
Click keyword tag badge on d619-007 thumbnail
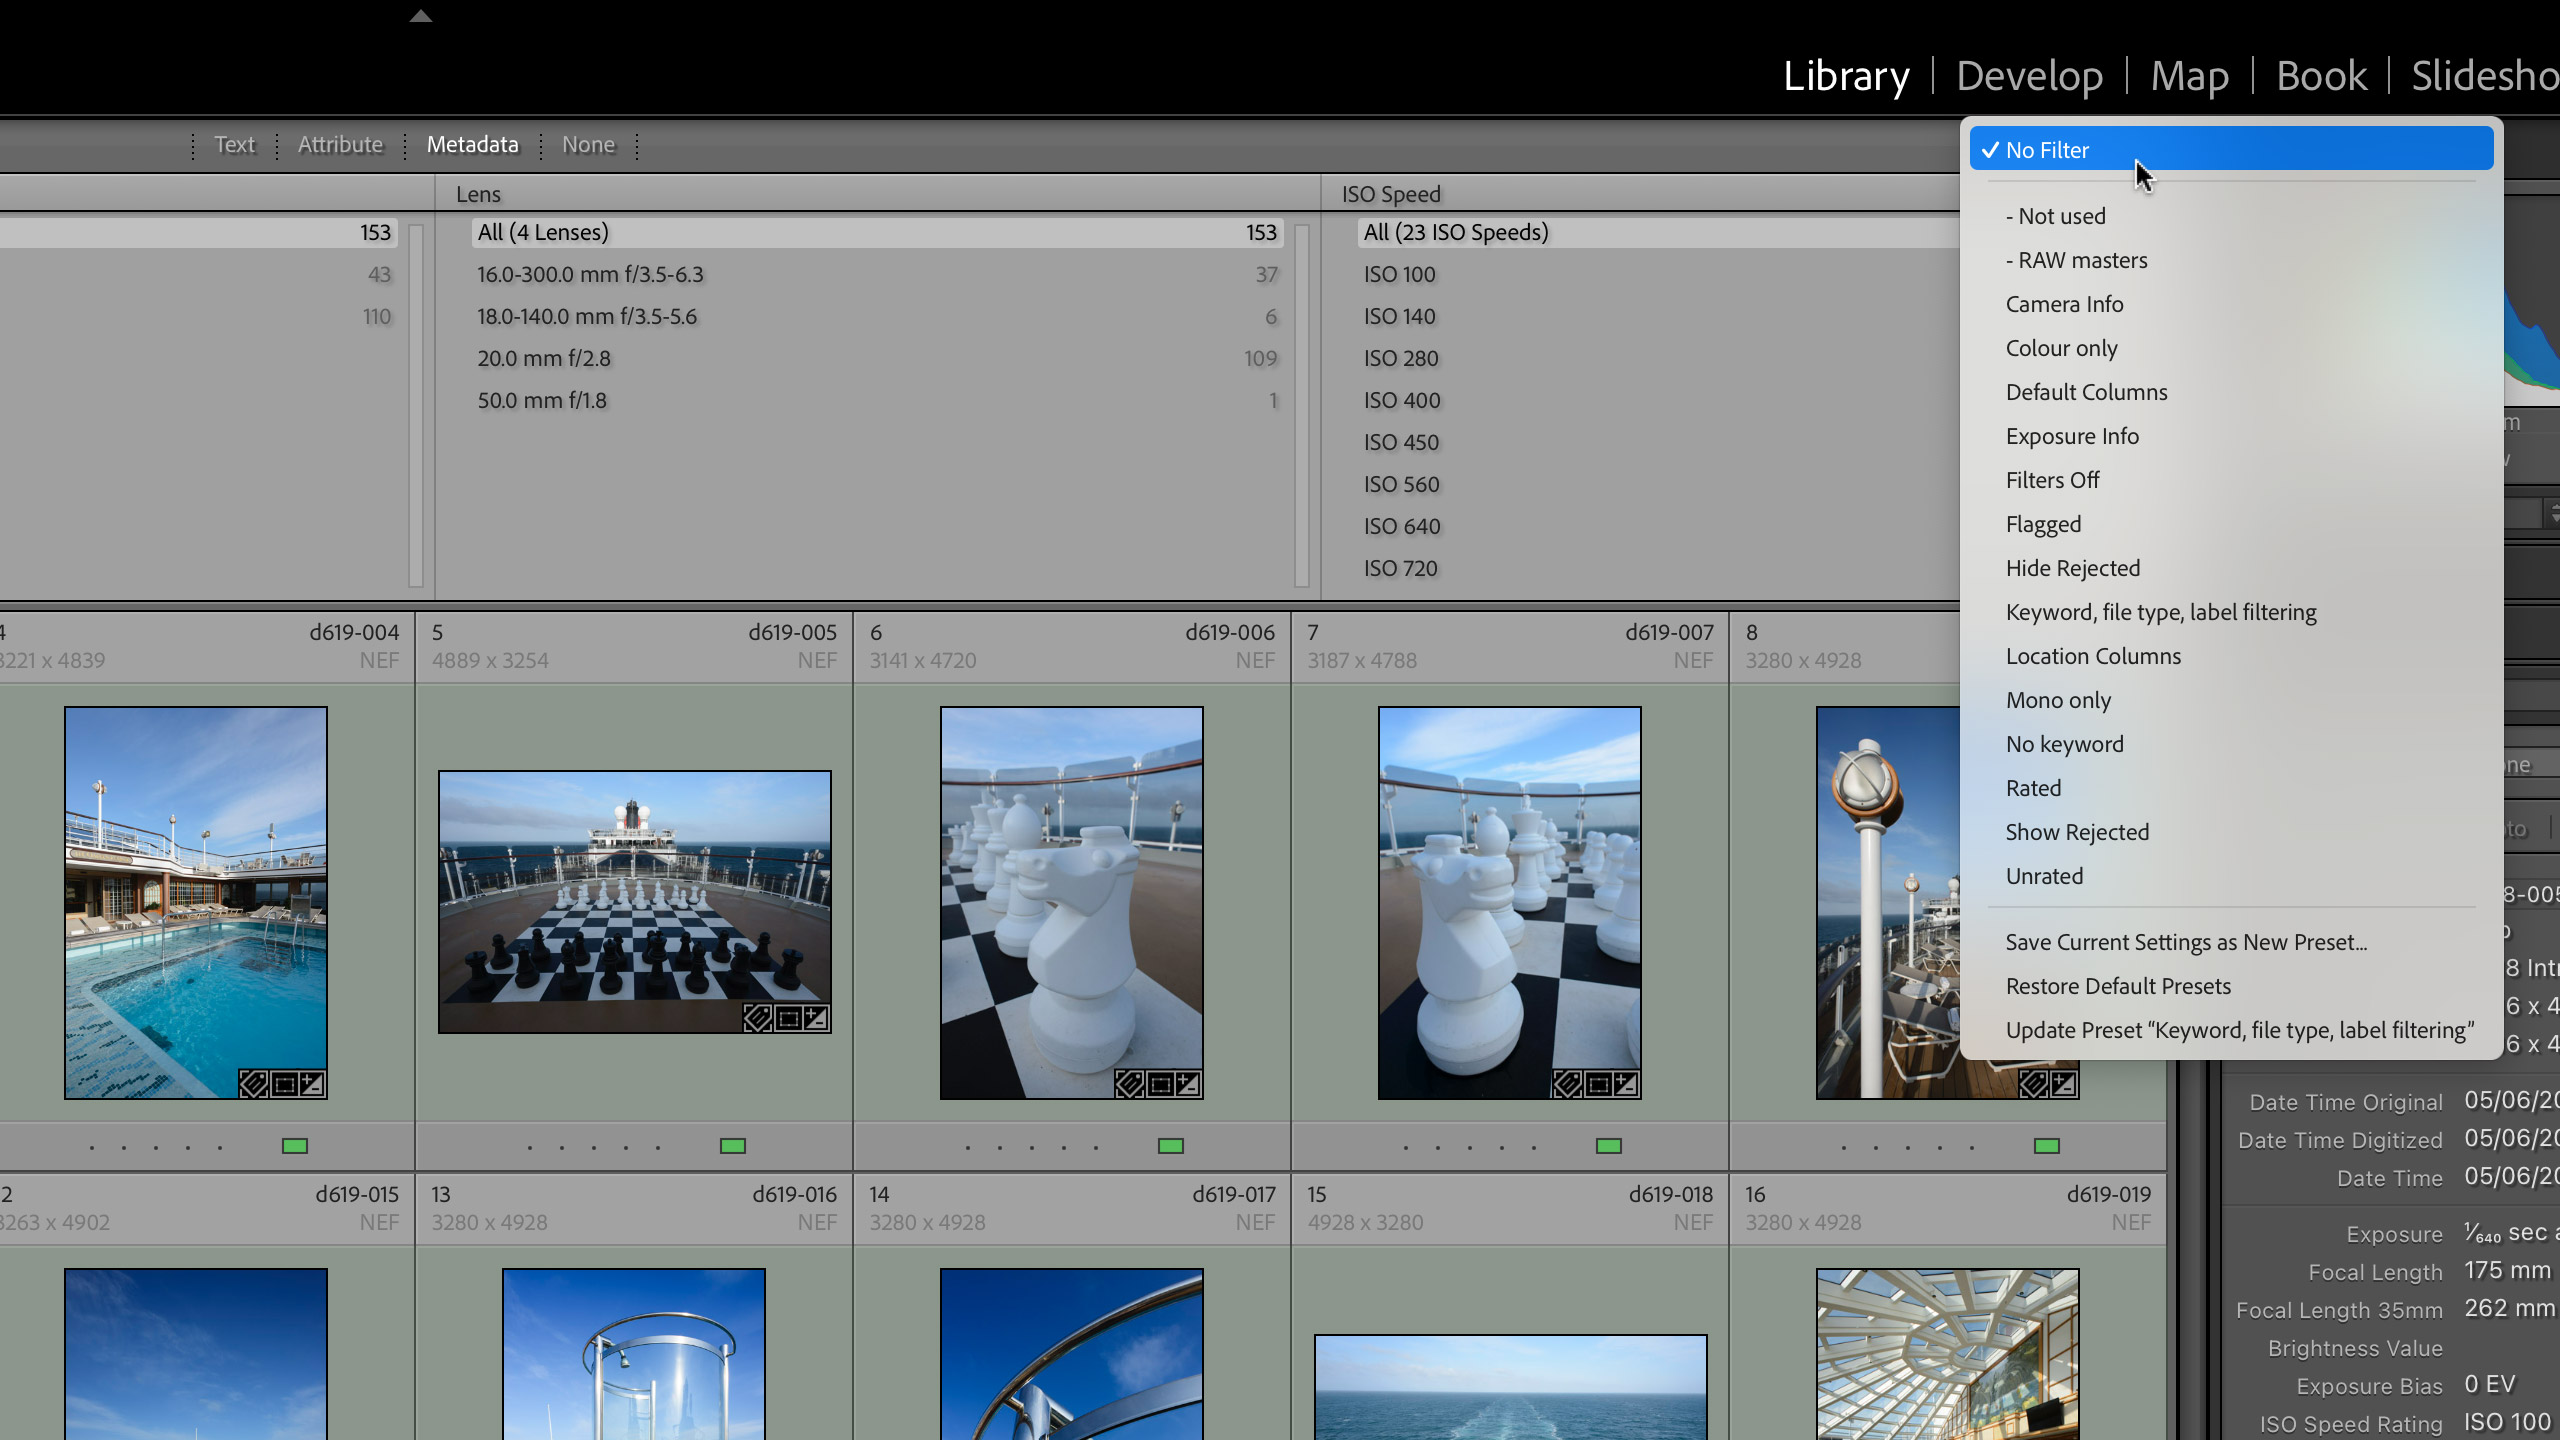(1567, 1084)
